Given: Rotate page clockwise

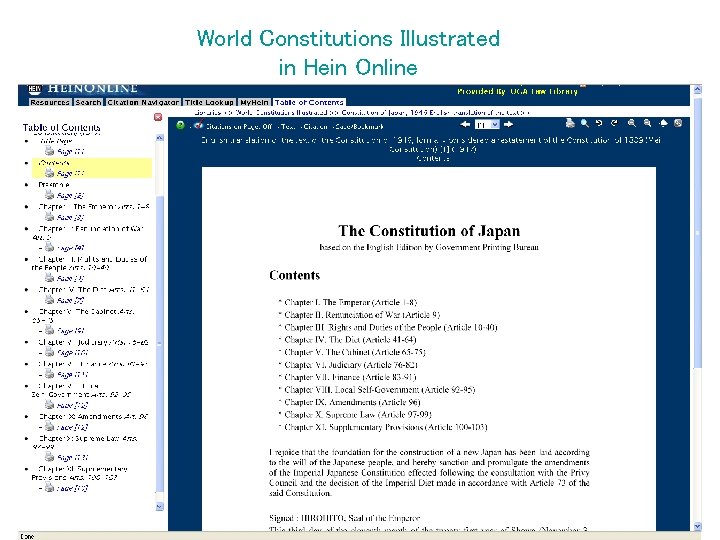Looking at the screenshot, I should pos(614,123).
